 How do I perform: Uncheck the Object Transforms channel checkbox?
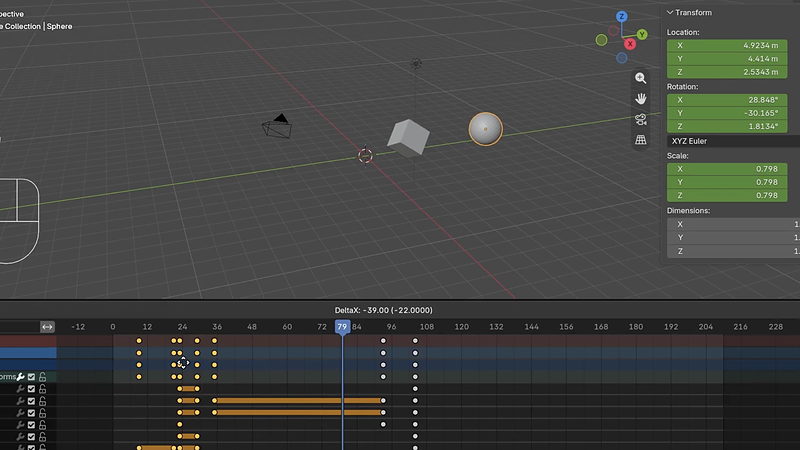tap(32, 377)
